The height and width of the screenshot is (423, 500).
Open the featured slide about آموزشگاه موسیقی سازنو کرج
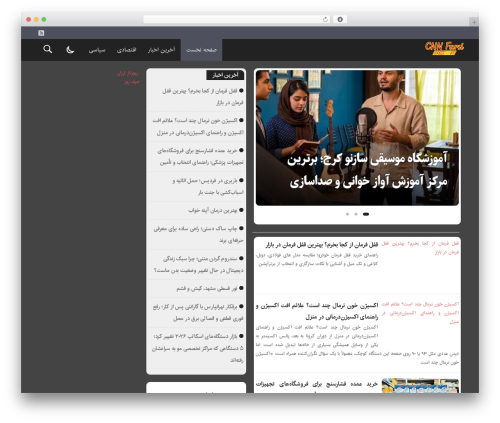pyautogui.click(x=357, y=138)
